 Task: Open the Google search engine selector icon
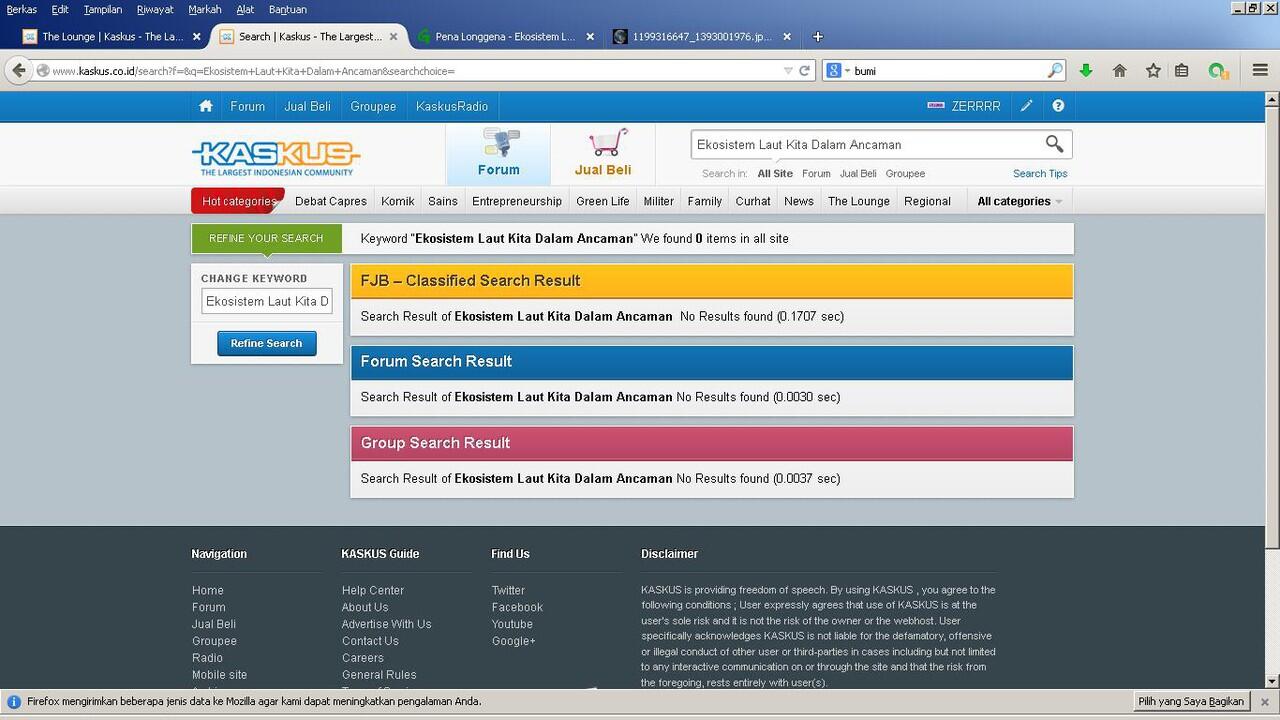tap(837, 71)
